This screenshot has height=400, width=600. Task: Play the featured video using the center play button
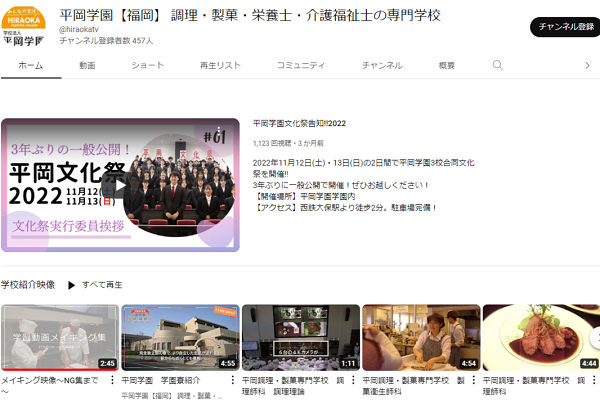(x=120, y=185)
